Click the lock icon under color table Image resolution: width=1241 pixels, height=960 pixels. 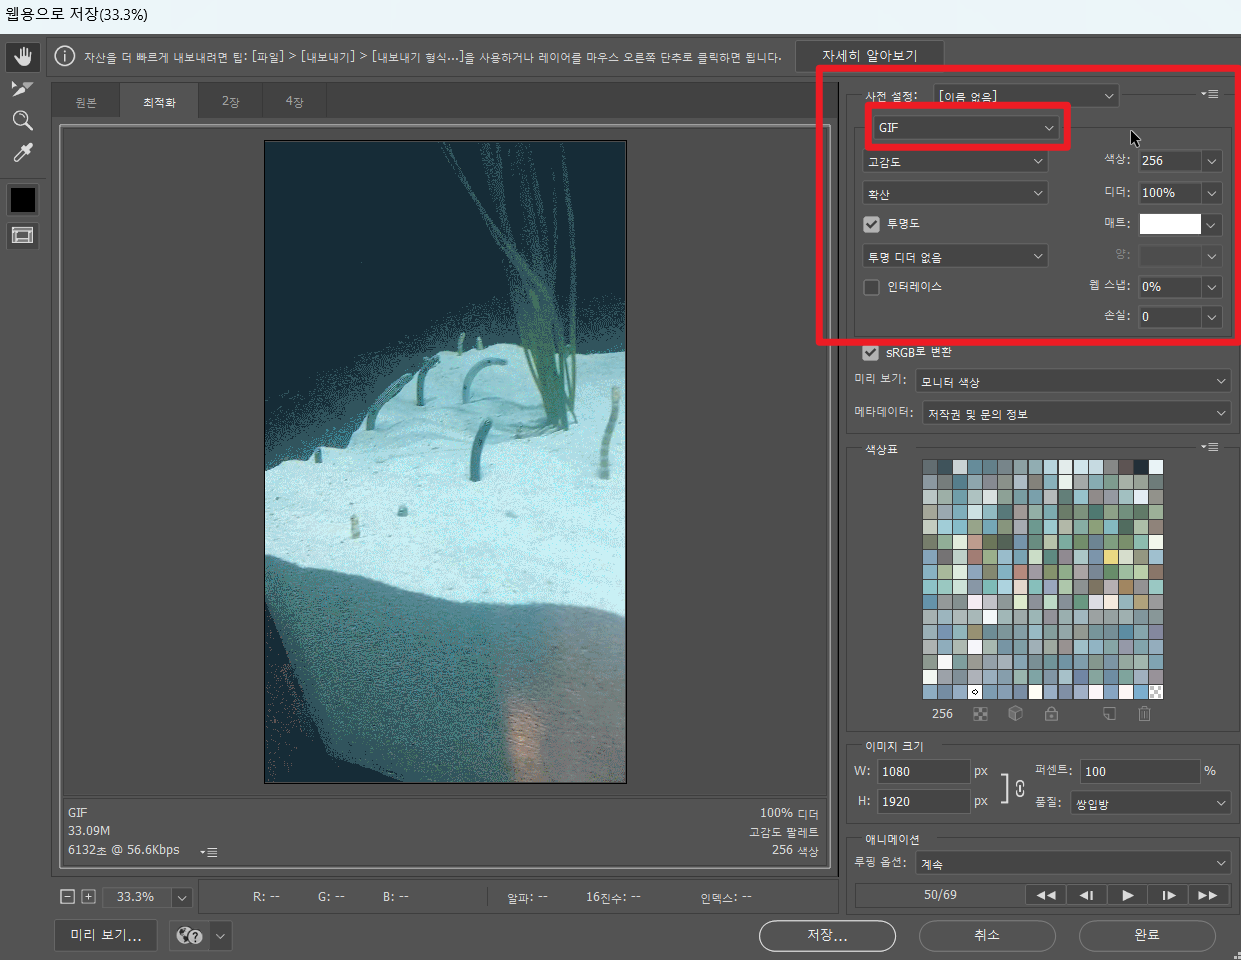1051,714
